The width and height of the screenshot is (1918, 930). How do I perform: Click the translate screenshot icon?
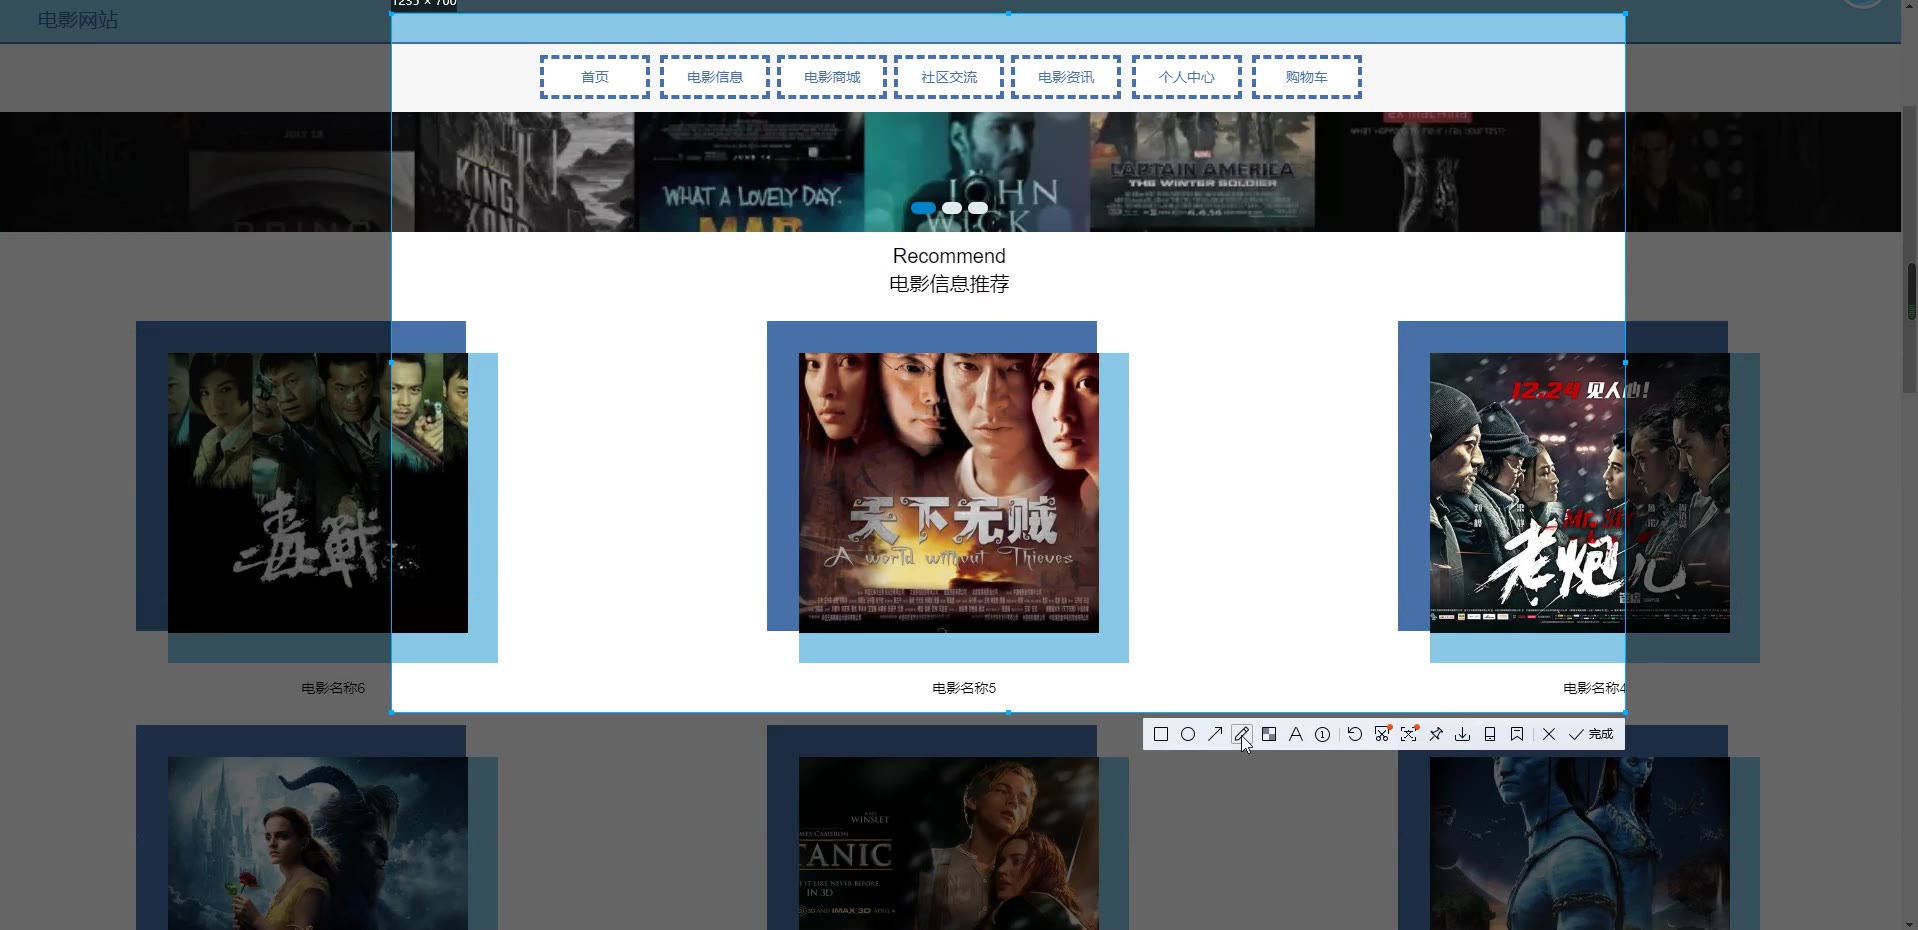coord(1409,734)
